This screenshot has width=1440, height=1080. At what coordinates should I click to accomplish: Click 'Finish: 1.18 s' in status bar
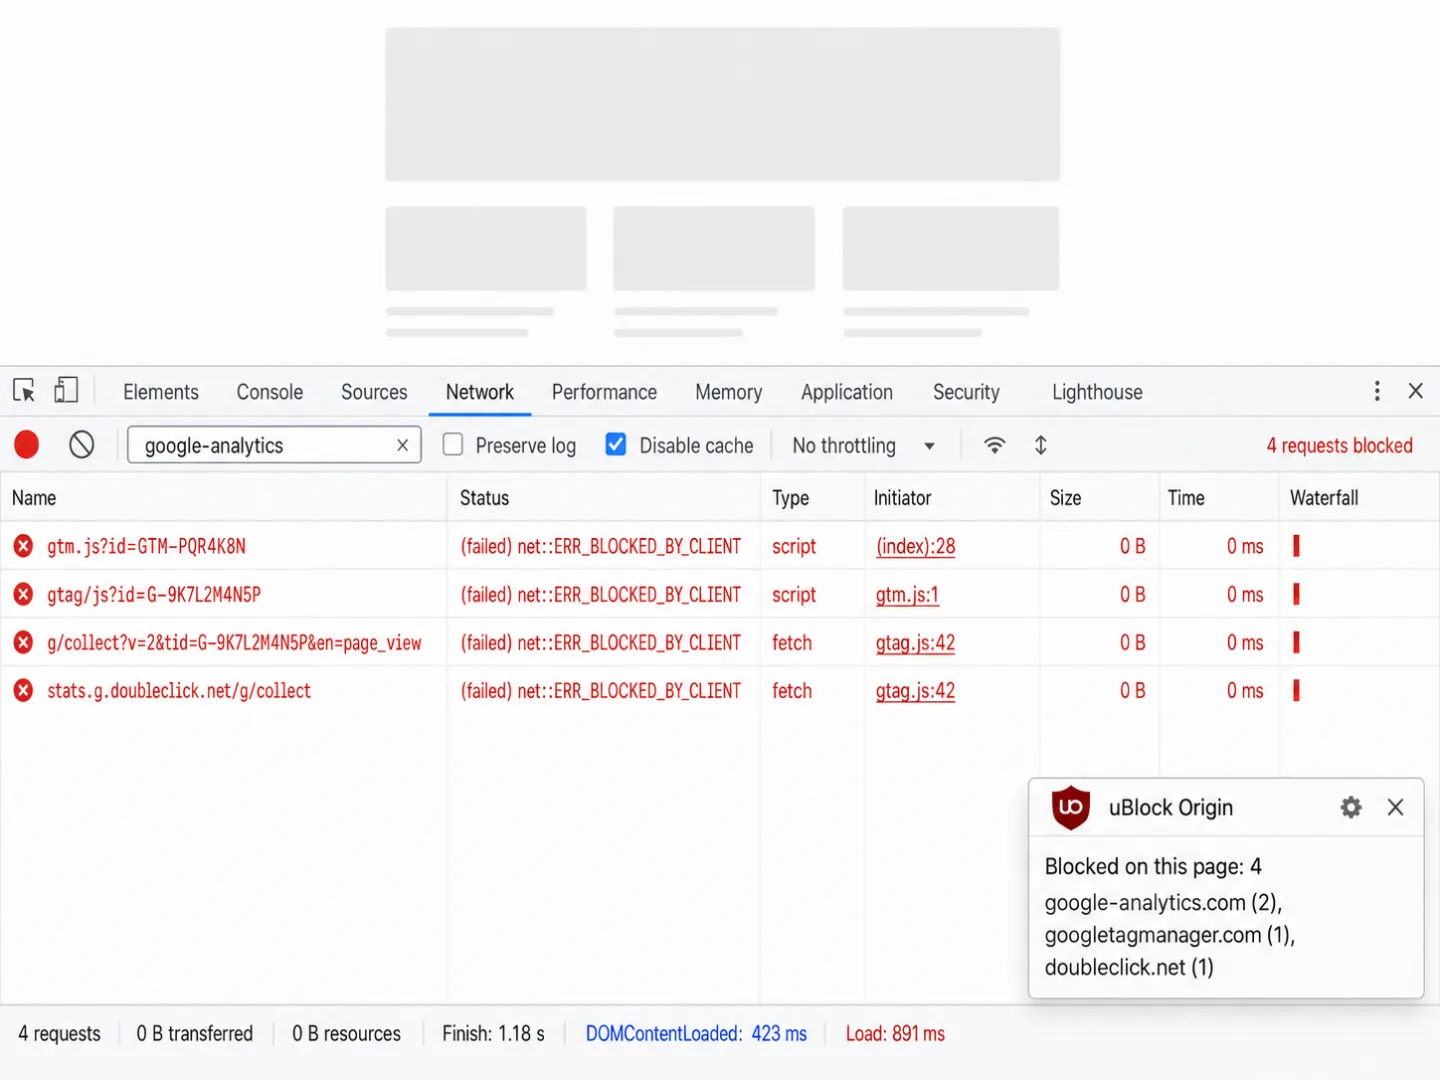(493, 1033)
